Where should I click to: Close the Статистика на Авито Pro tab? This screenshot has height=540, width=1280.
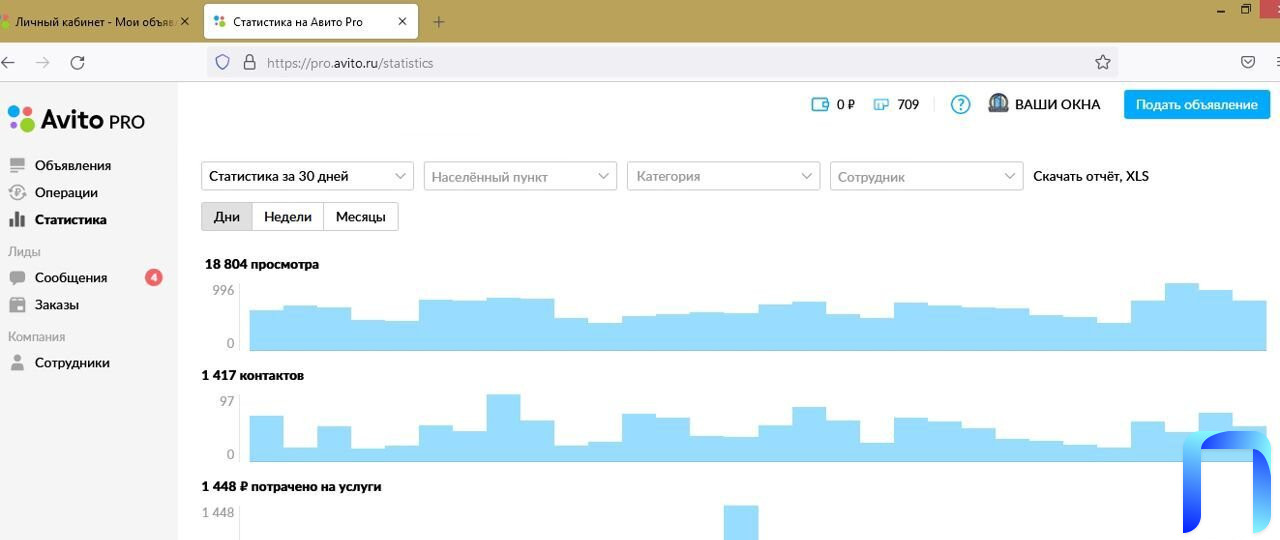pyautogui.click(x=402, y=21)
